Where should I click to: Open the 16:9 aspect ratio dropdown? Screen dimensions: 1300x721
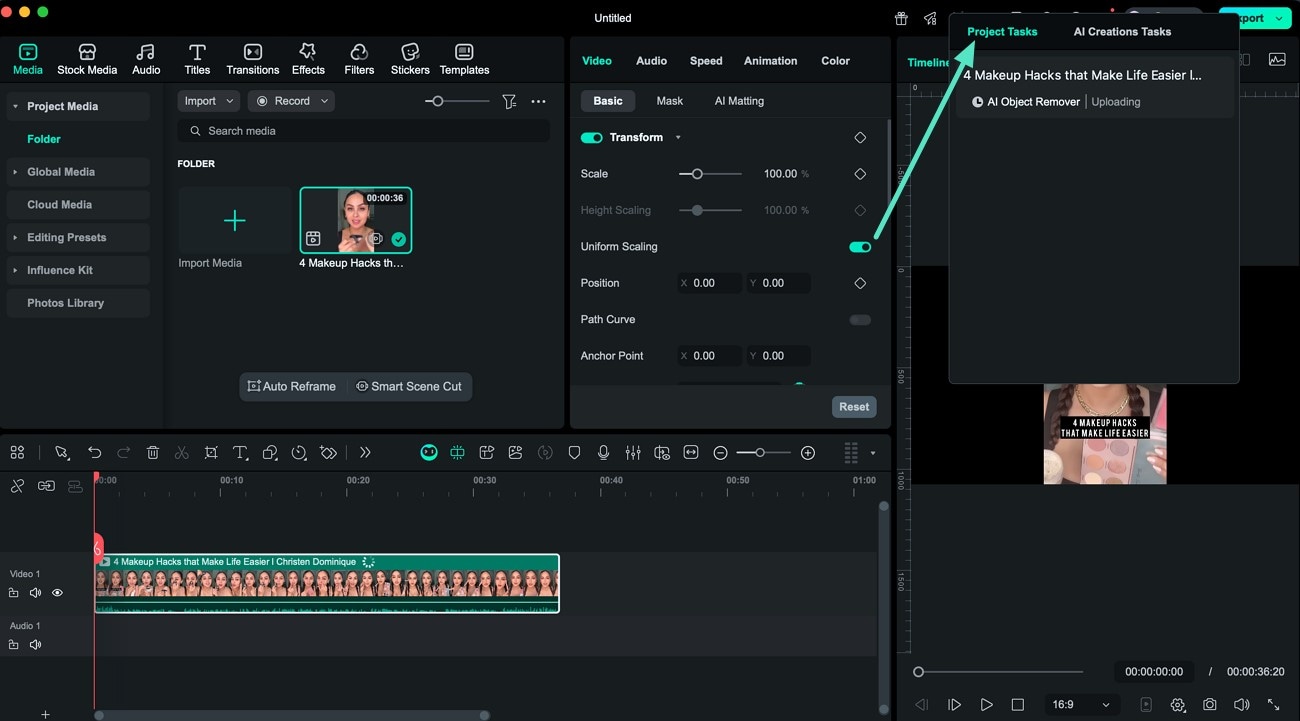tap(1080, 704)
